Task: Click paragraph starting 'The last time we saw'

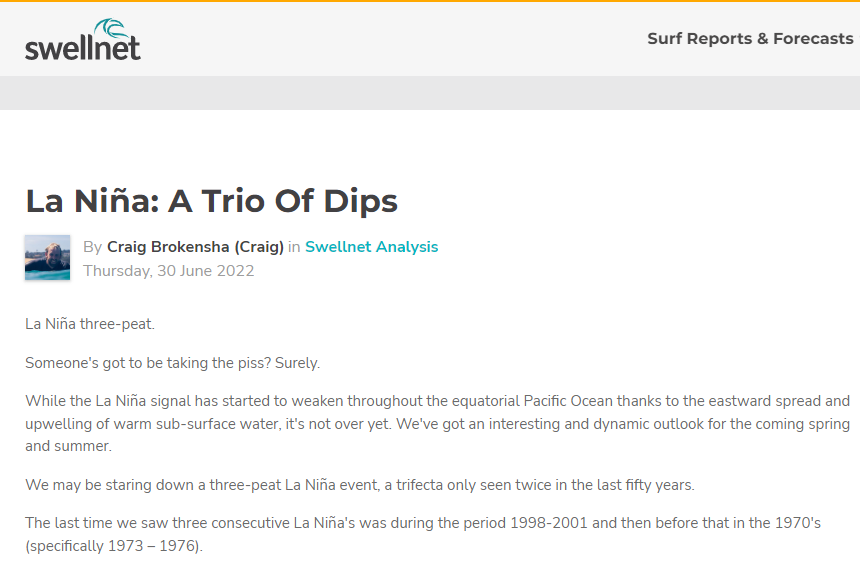Action: [x=423, y=534]
